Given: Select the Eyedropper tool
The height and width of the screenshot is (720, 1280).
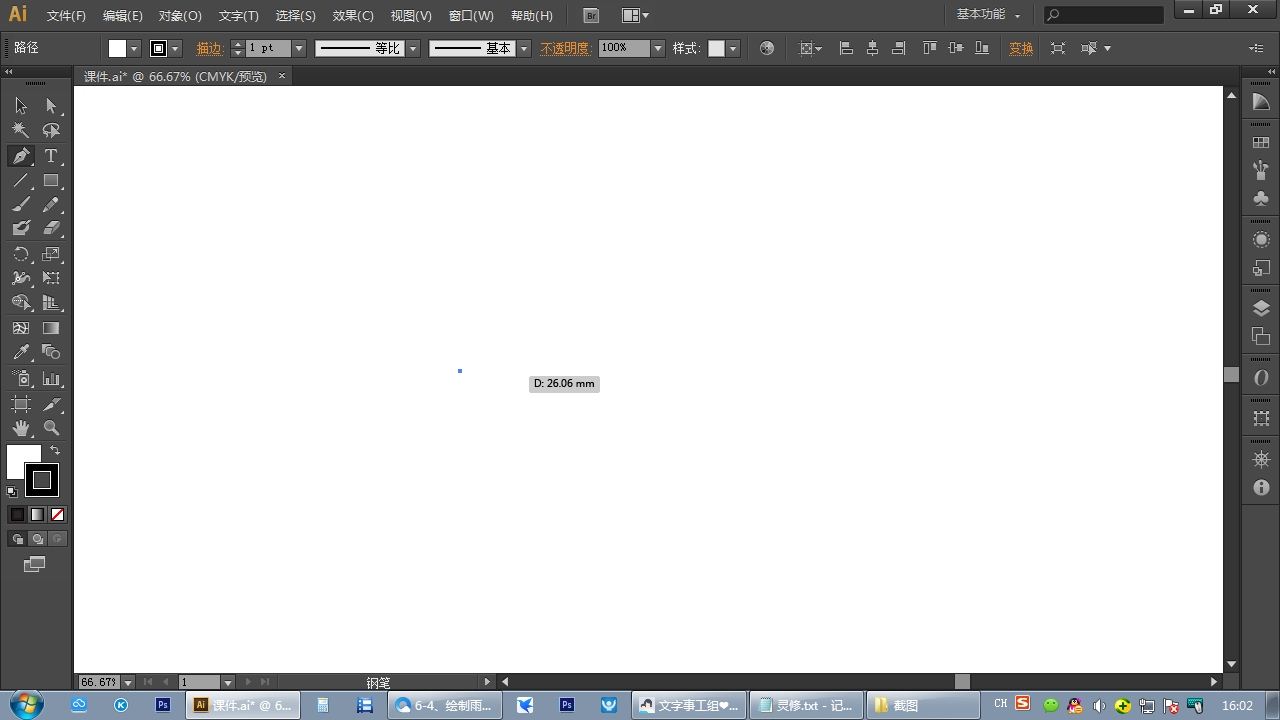Looking at the screenshot, I should pos(21,353).
